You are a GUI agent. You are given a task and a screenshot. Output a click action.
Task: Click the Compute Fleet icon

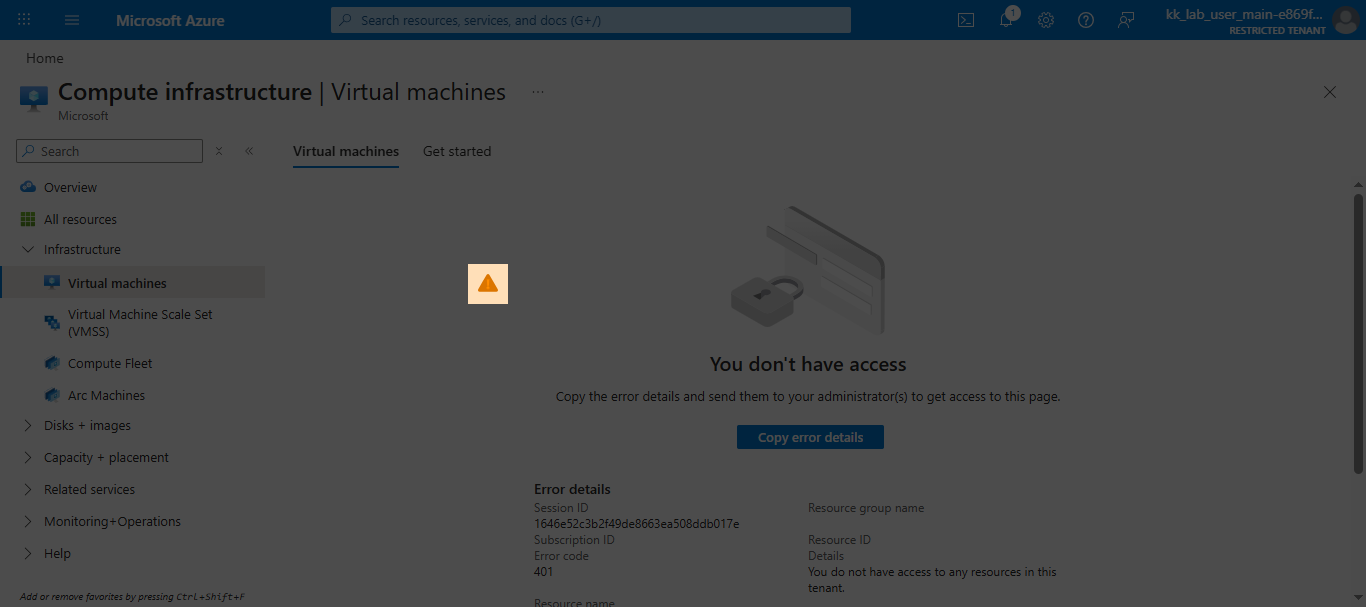coord(52,363)
